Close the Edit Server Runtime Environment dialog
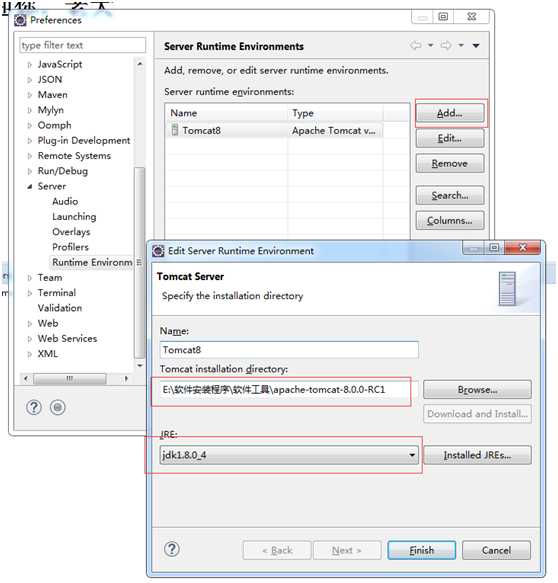 [x=523, y=248]
